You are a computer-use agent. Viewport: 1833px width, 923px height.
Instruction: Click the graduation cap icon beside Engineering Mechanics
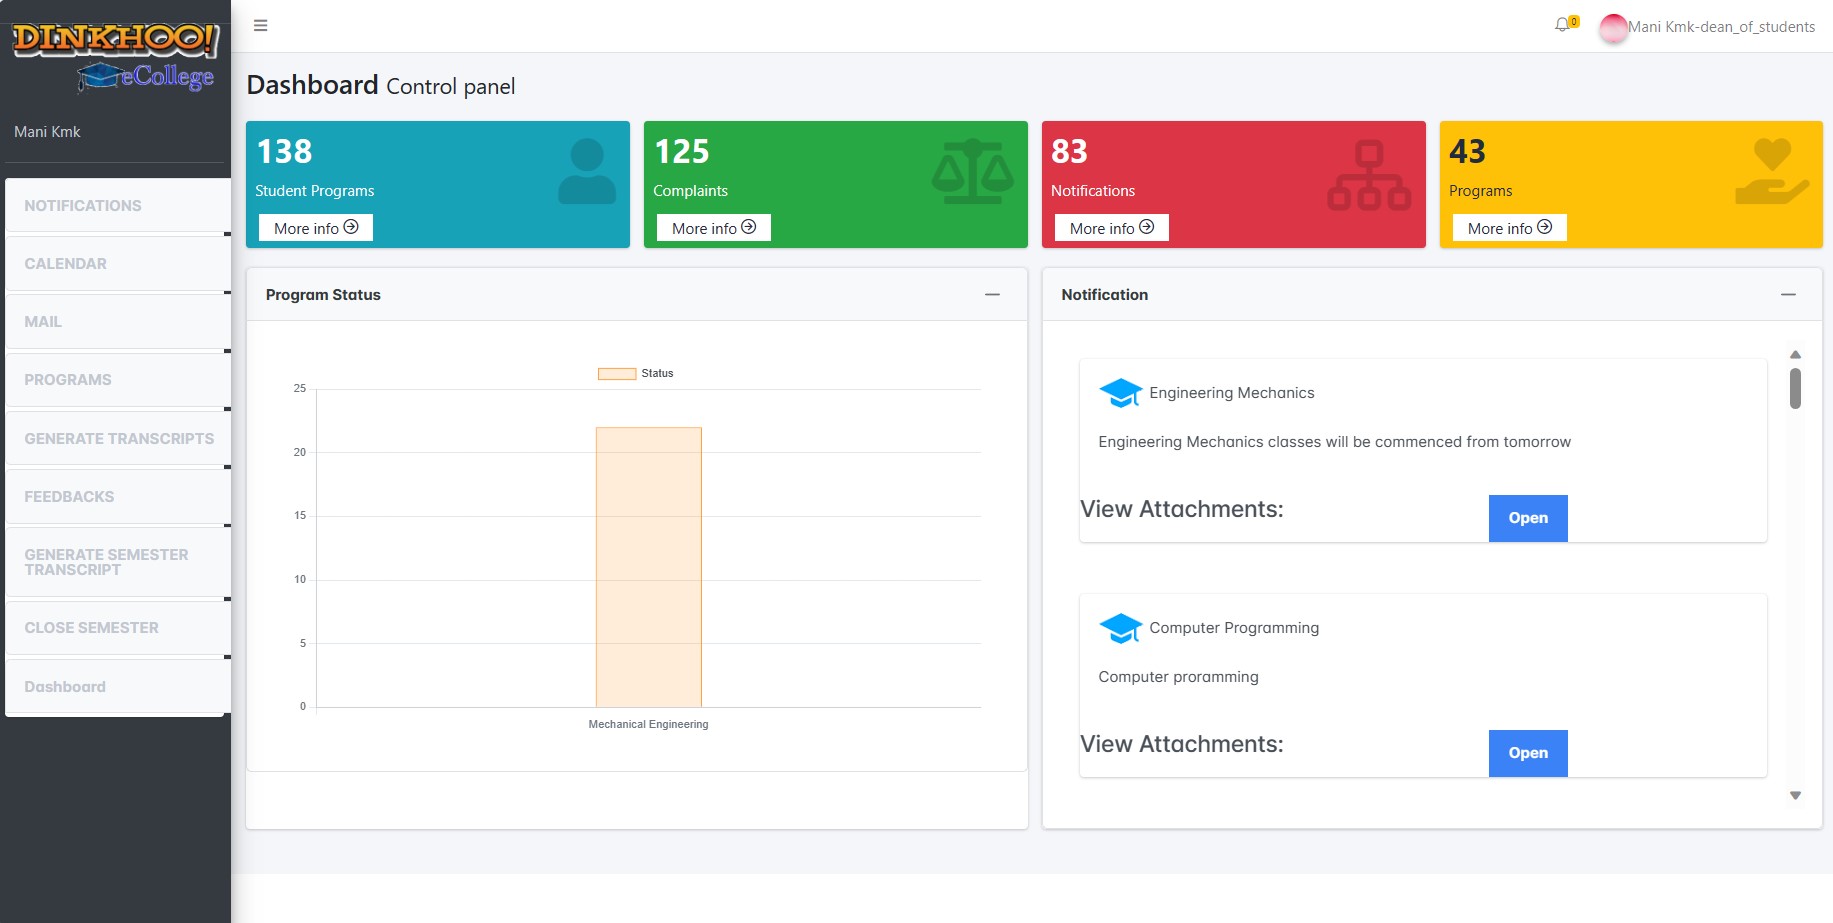1120,393
